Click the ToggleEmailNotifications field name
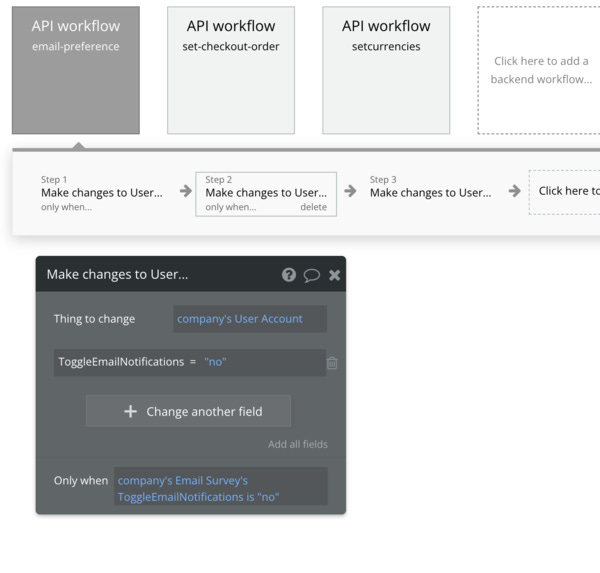This screenshot has width=600, height=573. click(121, 362)
